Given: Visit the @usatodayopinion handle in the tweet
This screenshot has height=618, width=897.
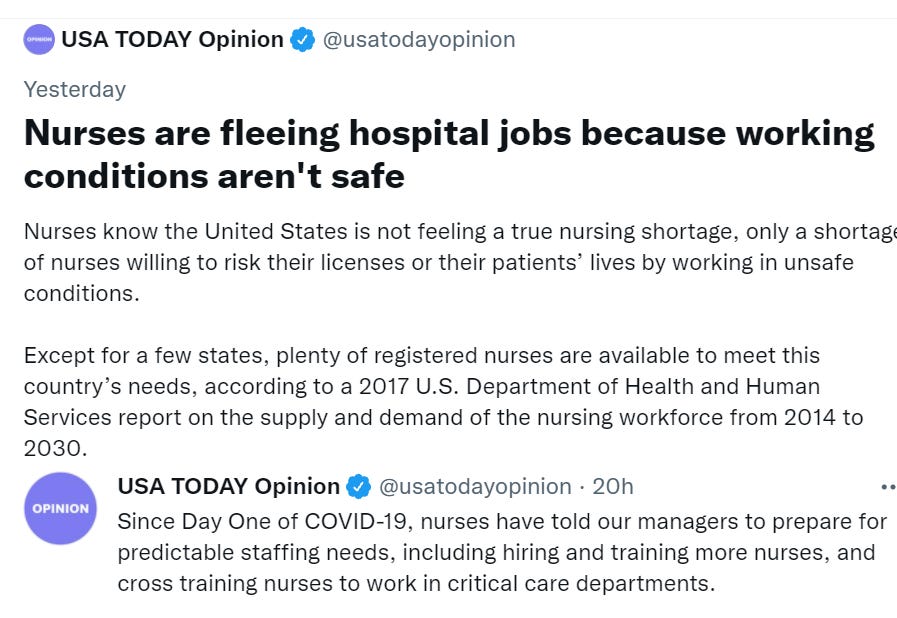Looking at the screenshot, I should pyautogui.click(x=475, y=486).
